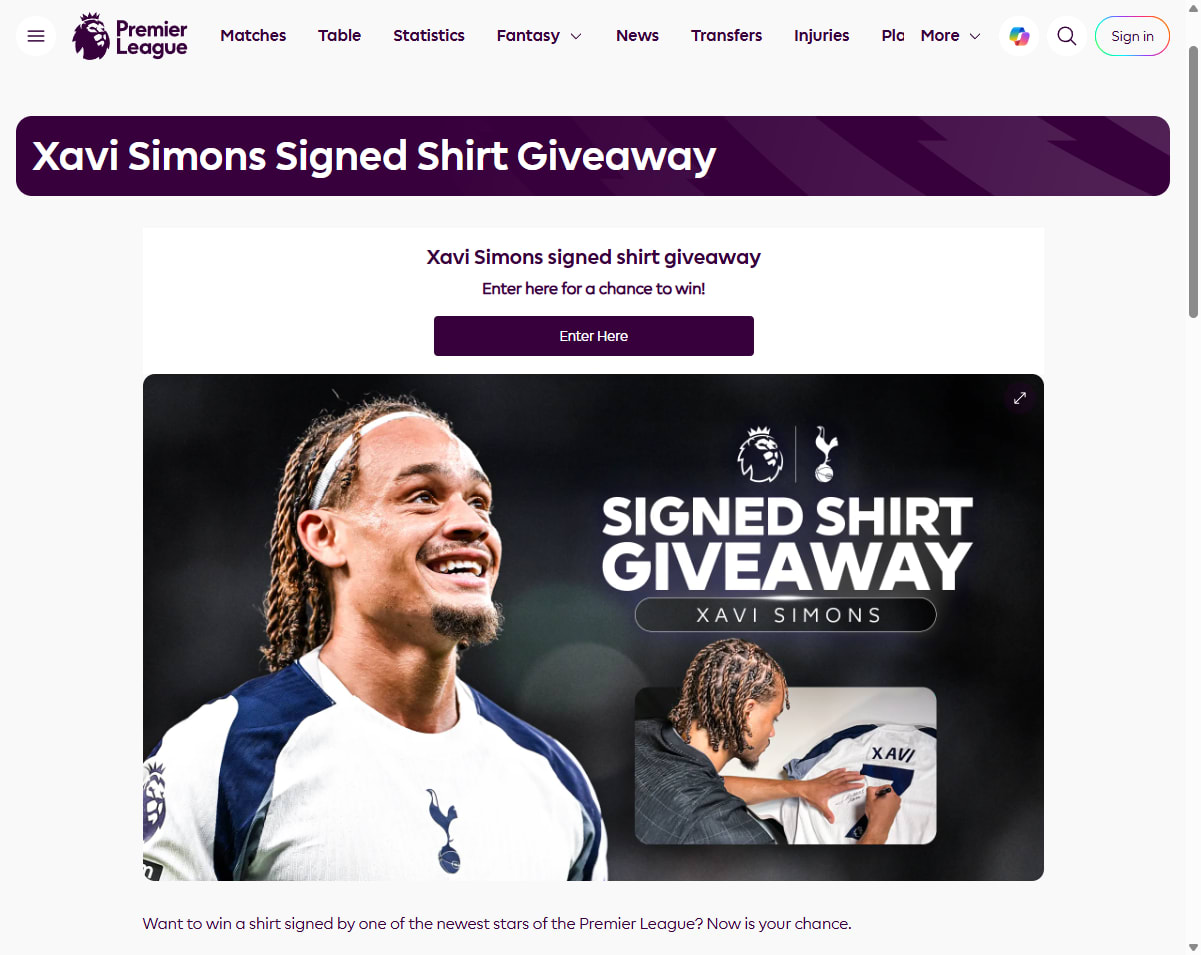The width and height of the screenshot is (1201, 955).
Task: Go to the Table page
Action: (x=340, y=36)
